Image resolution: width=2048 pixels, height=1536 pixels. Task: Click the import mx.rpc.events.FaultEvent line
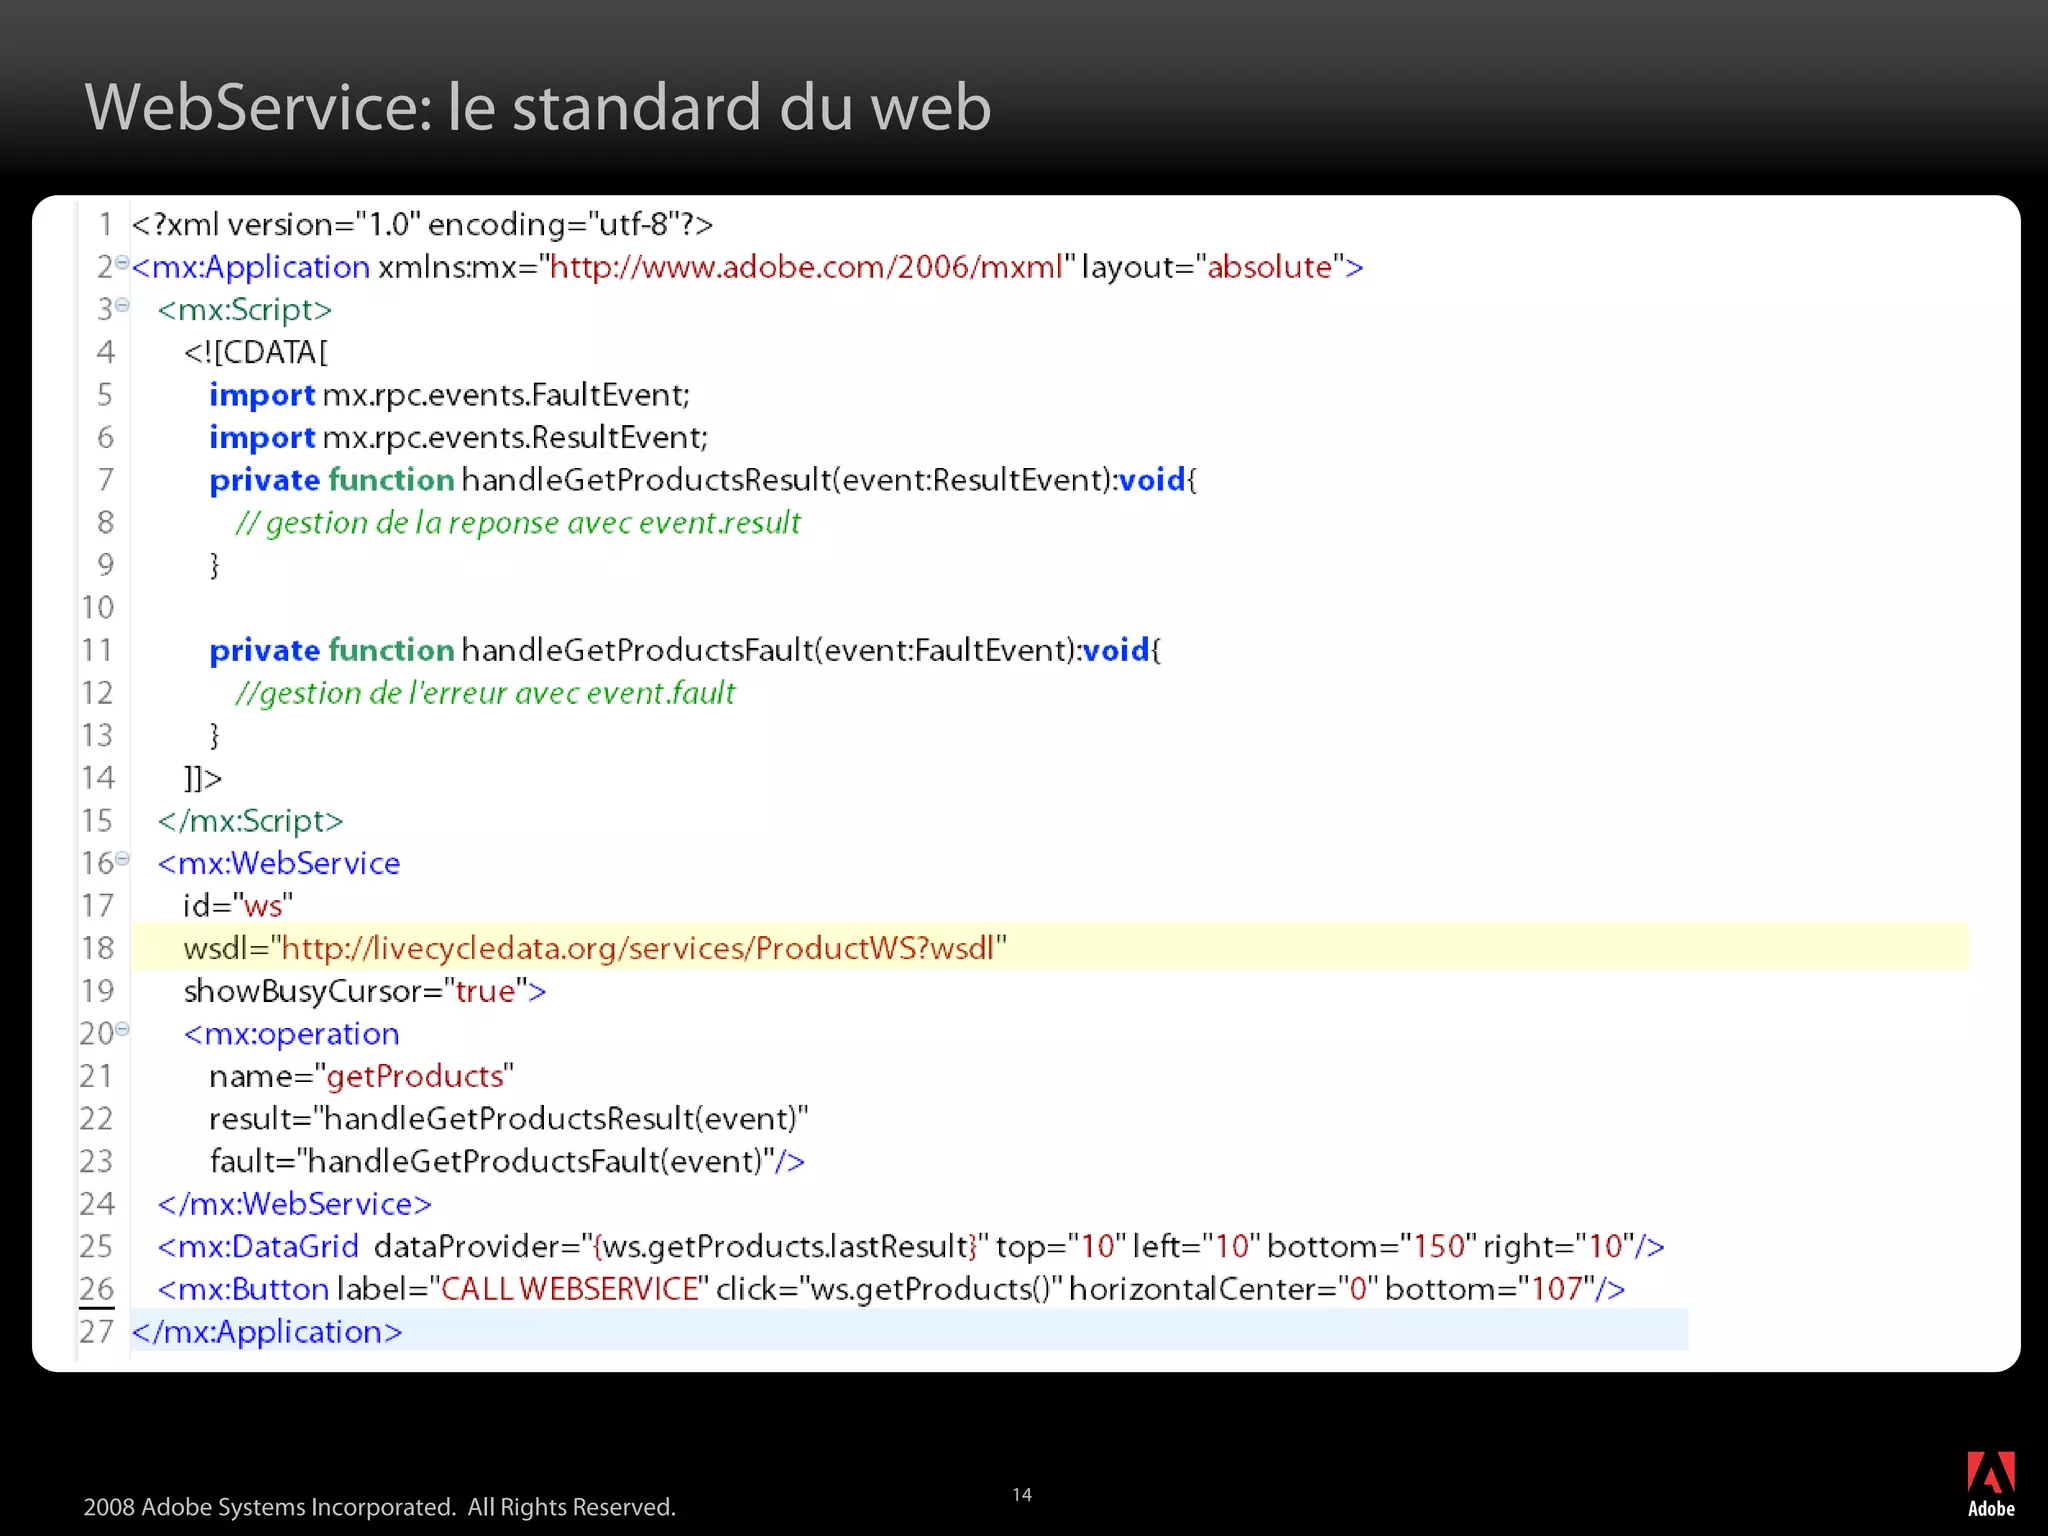[449, 395]
